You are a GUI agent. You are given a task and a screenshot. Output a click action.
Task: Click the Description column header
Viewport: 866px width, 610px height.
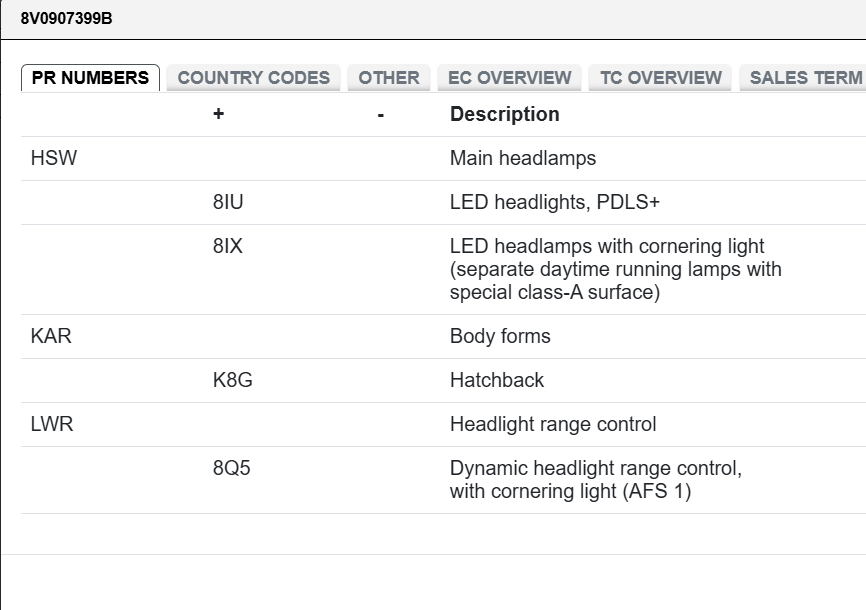tap(504, 114)
